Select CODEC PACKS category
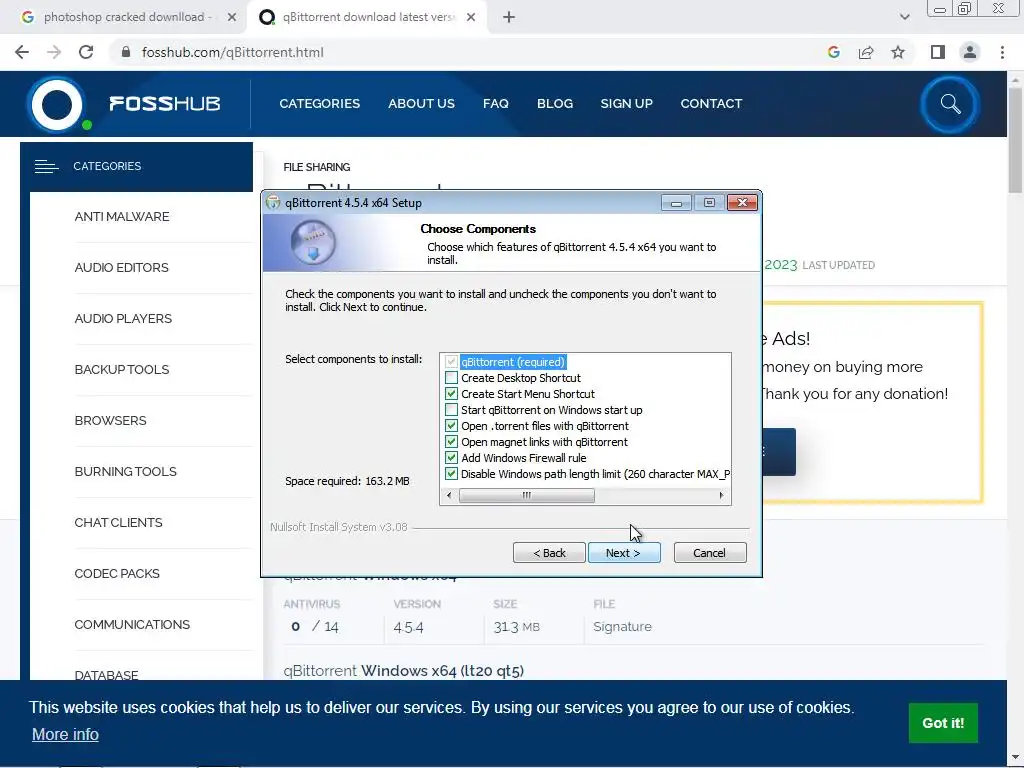 coord(117,573)
